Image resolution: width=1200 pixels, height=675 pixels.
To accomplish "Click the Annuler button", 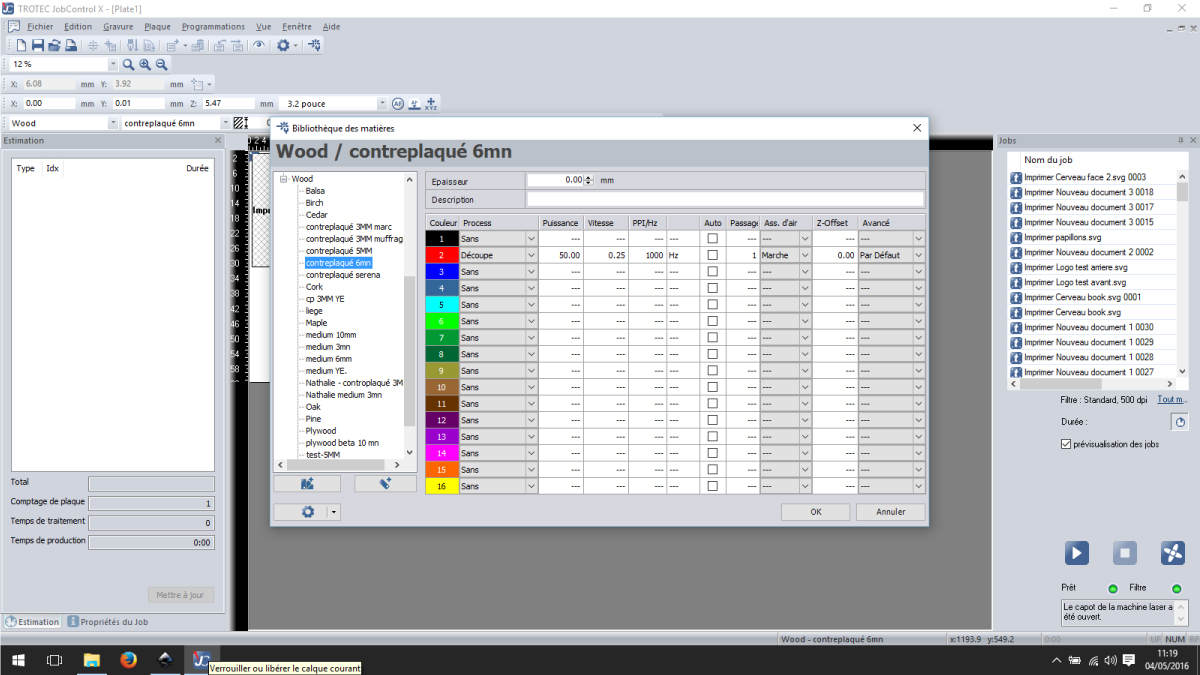I will [891, 511].
